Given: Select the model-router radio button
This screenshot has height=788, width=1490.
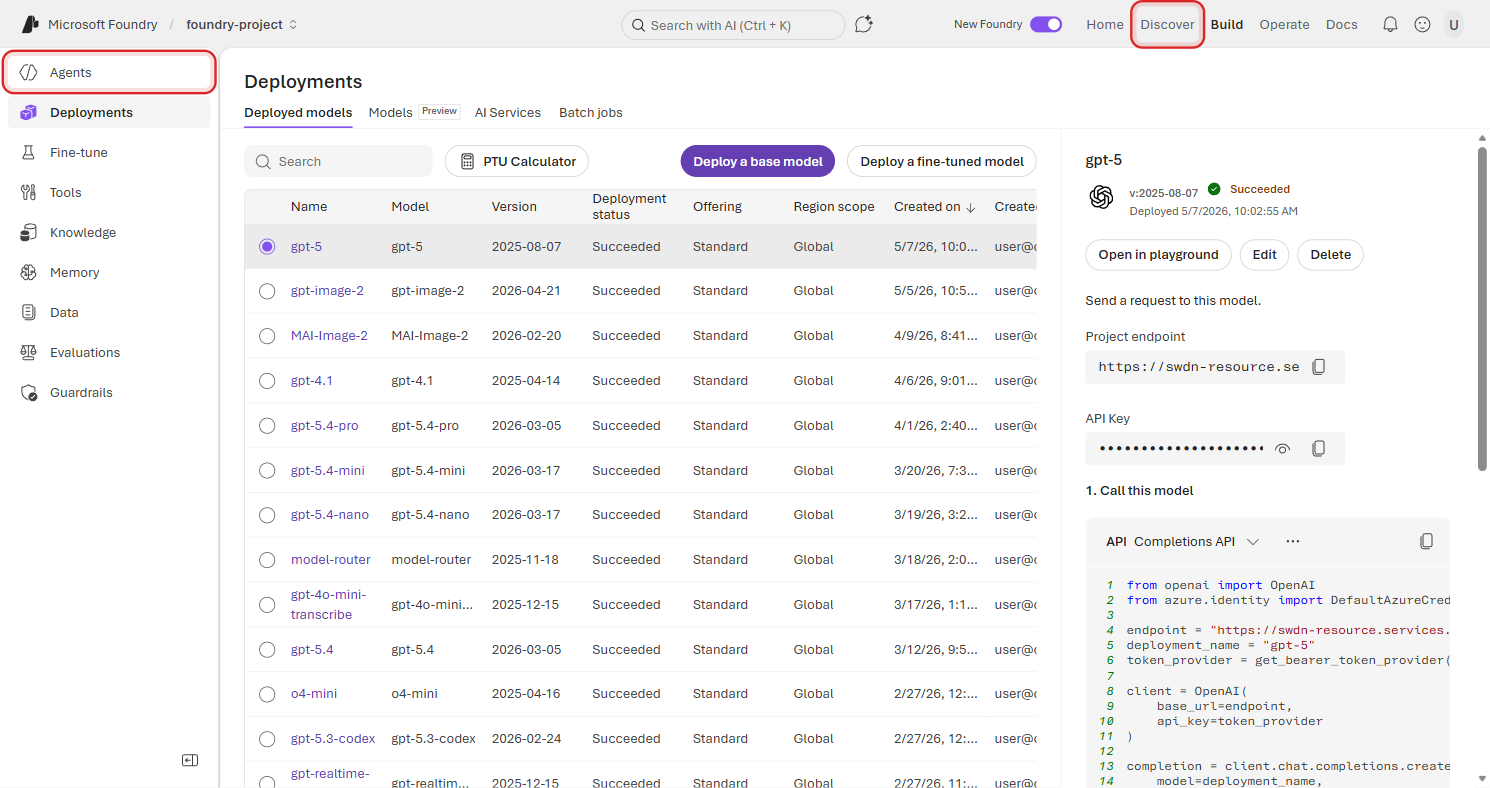Looking at the screenshot, I should 267,560.
